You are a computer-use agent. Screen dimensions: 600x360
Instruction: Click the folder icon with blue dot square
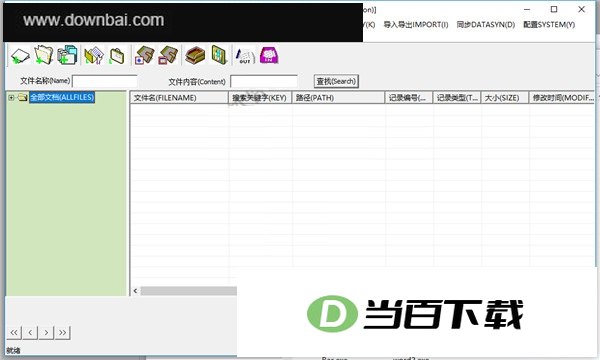coord(144,55)
